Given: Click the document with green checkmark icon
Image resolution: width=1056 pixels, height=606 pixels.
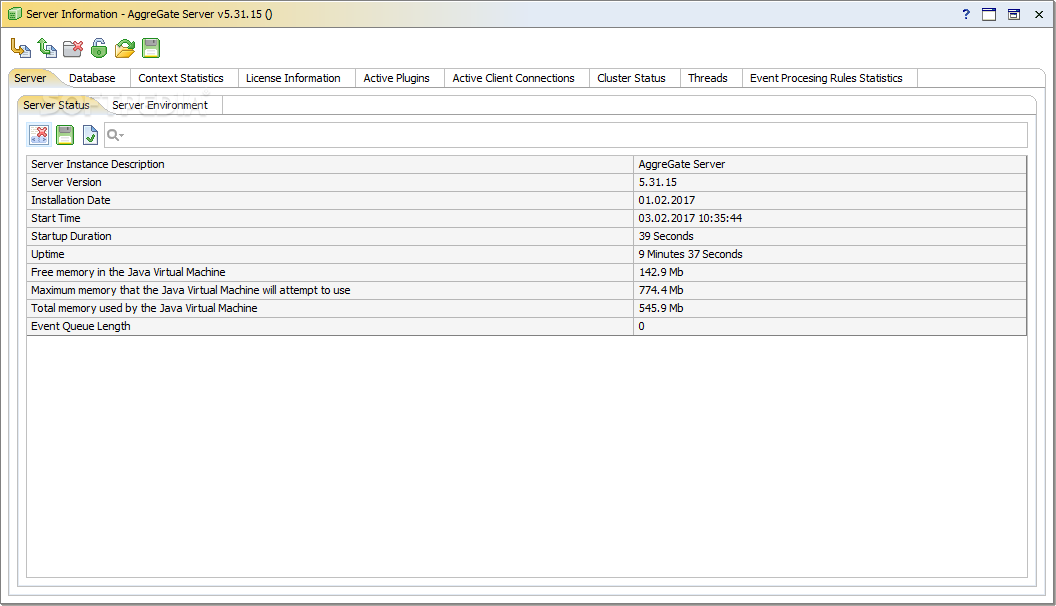Looking at the screenshot, I should (x=90, y=135).
